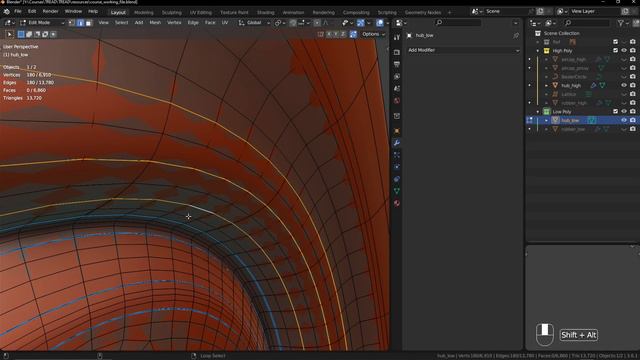Screen dimensions: 640x360
Task: Click the new scene icon beside Scene
Action: tap(540, 11)
